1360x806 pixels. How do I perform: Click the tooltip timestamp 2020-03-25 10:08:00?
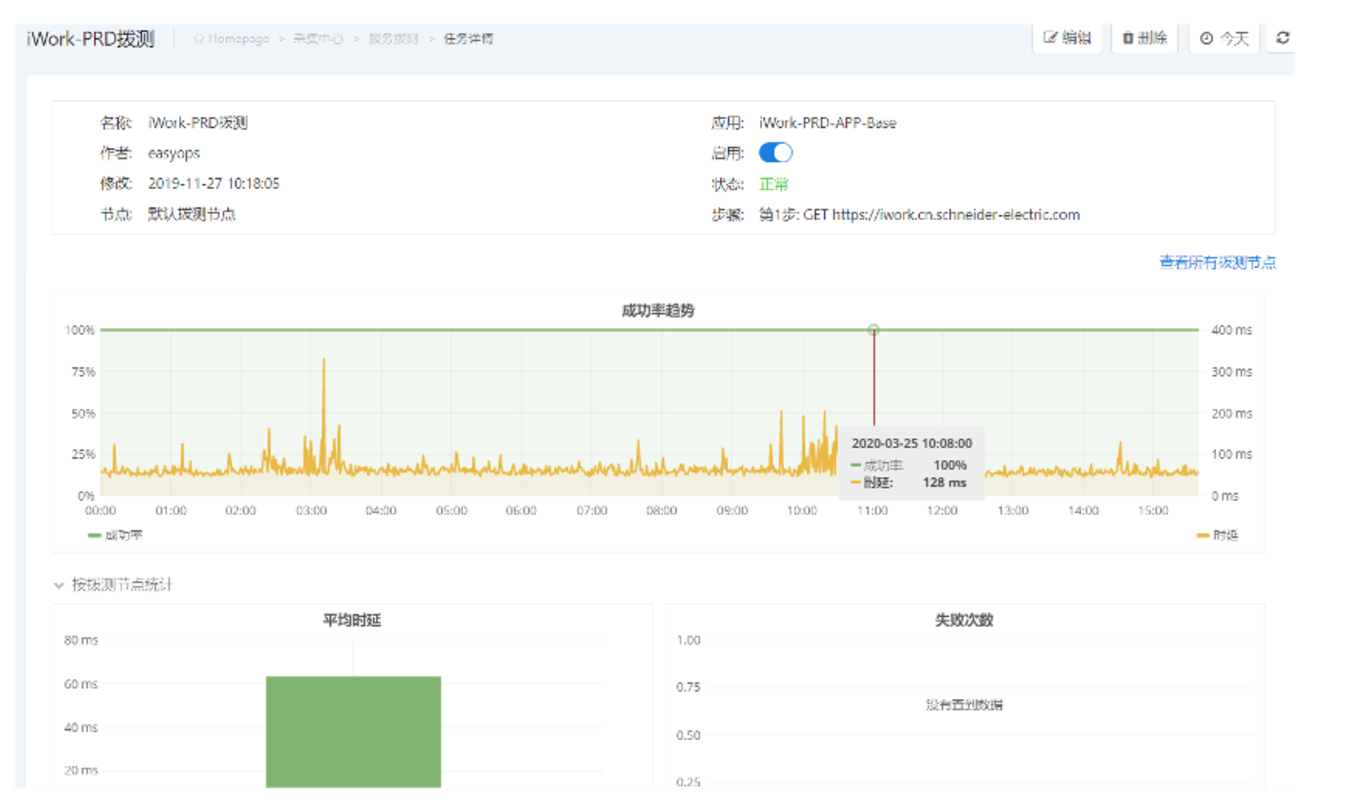pos(911,443)
